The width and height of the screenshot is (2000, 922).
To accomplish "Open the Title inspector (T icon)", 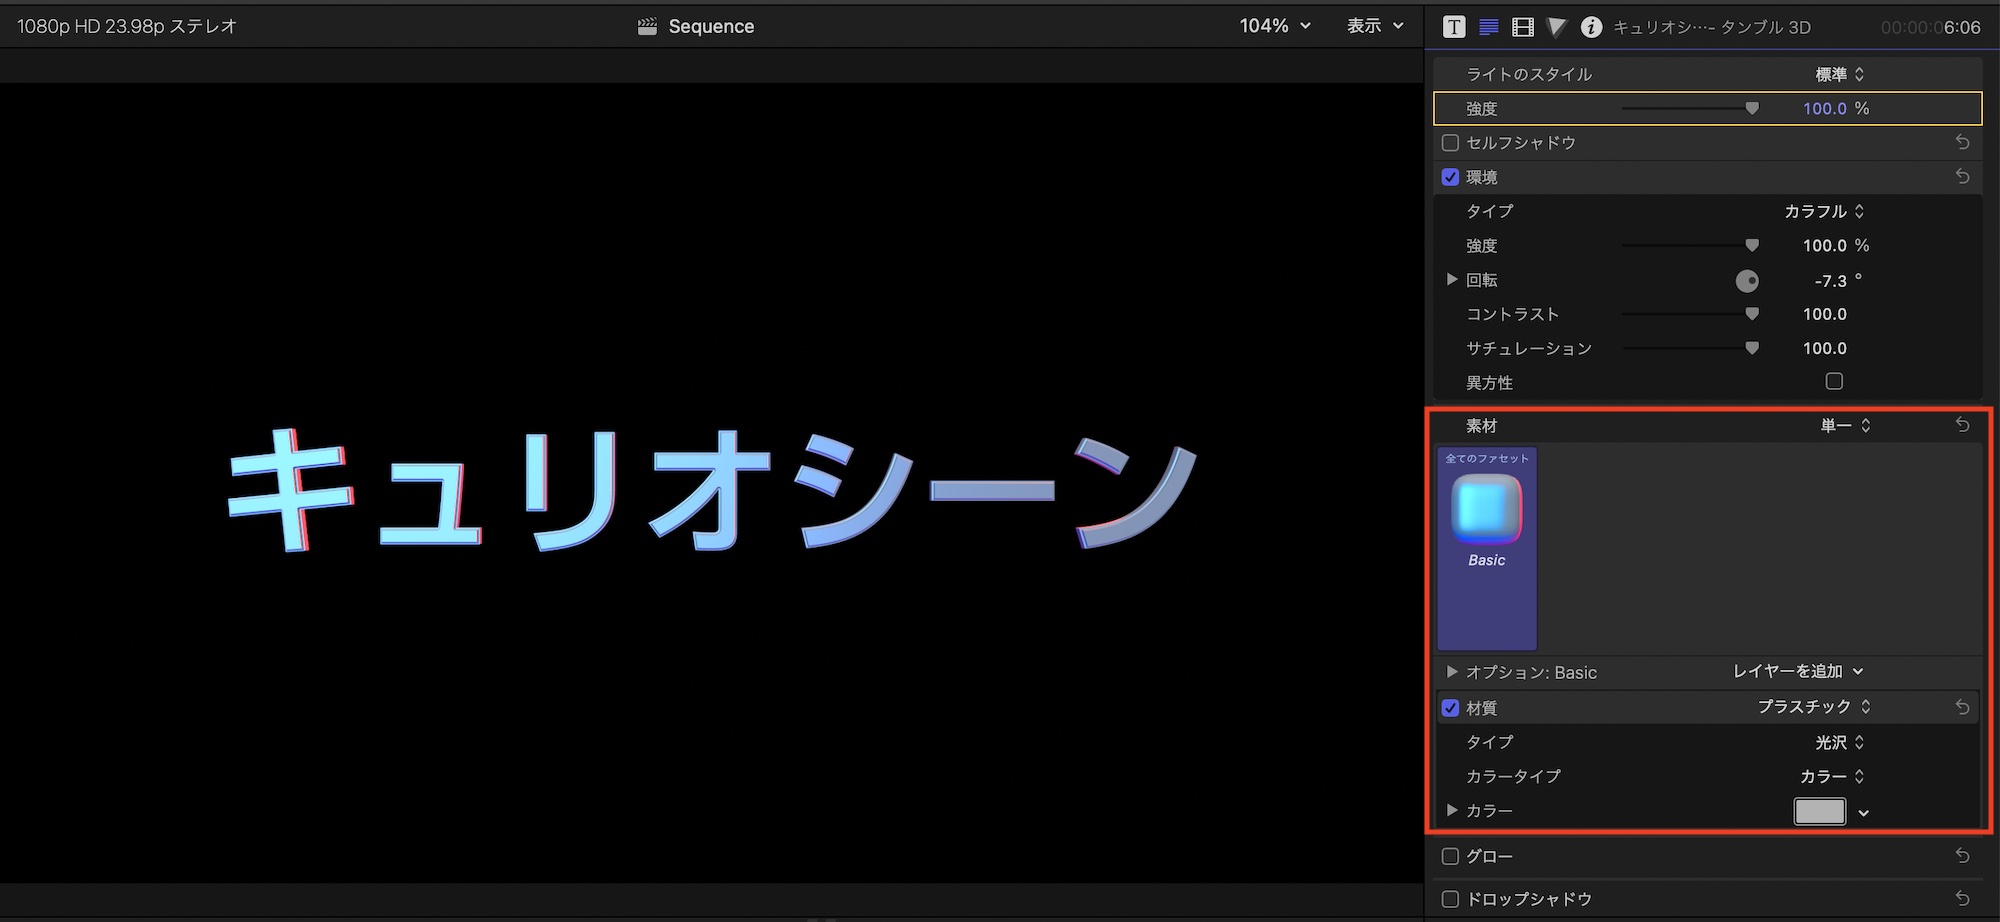I will (1454, 27).
